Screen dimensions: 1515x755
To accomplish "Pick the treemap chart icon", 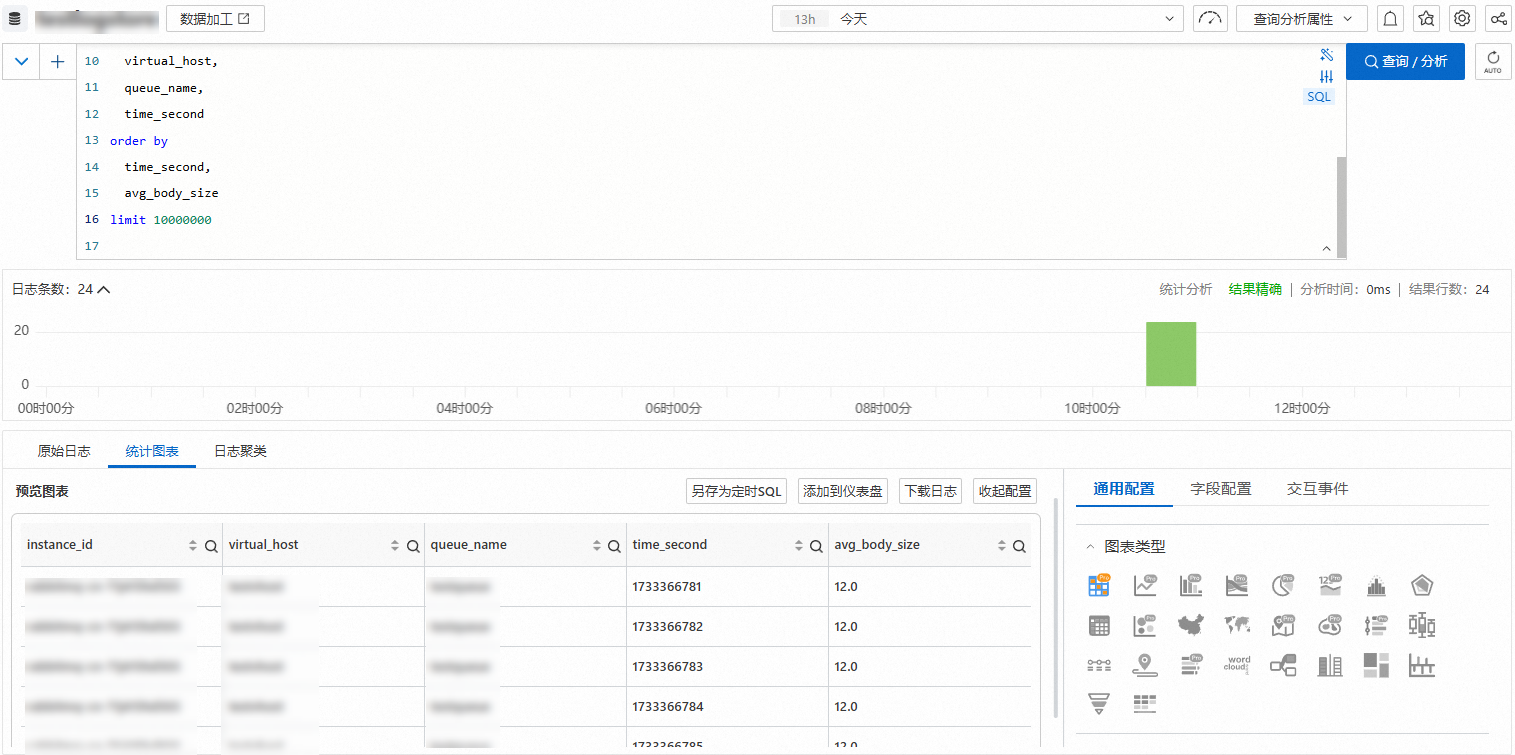I will (x=1376, y=665).
